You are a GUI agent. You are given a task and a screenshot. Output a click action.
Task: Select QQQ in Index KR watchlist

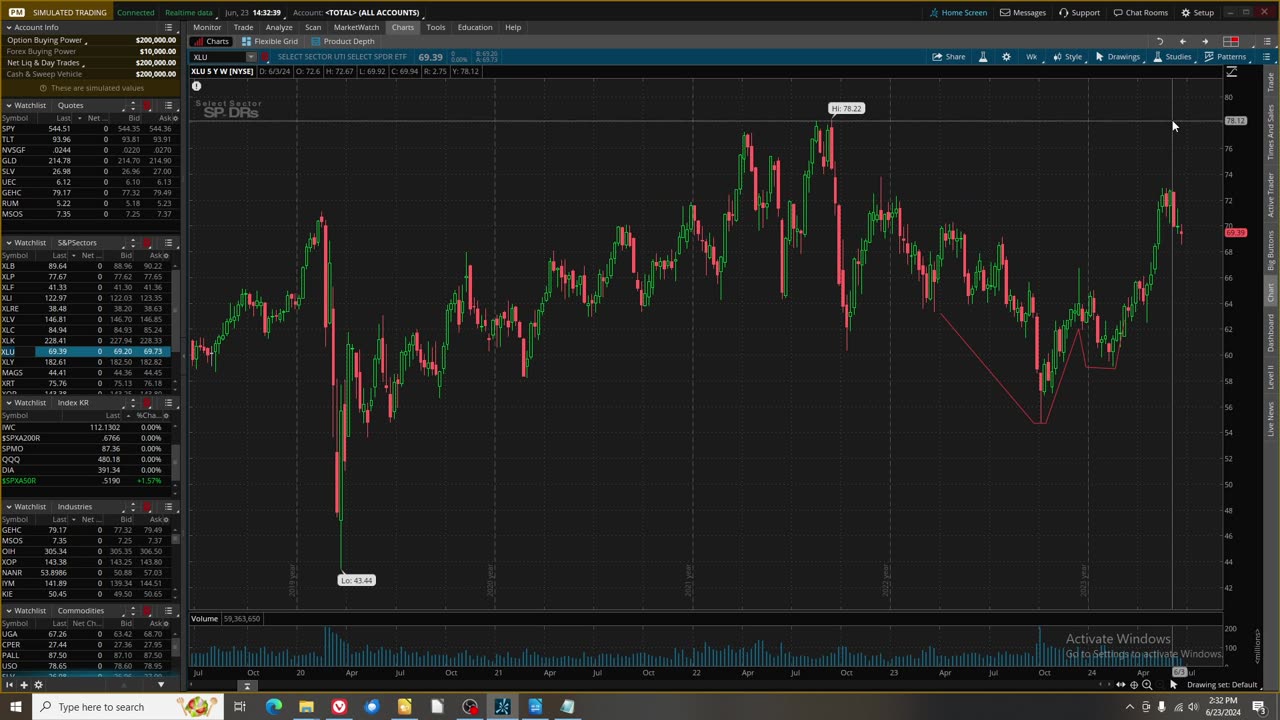pyautogui.click(x=87, y=459)
